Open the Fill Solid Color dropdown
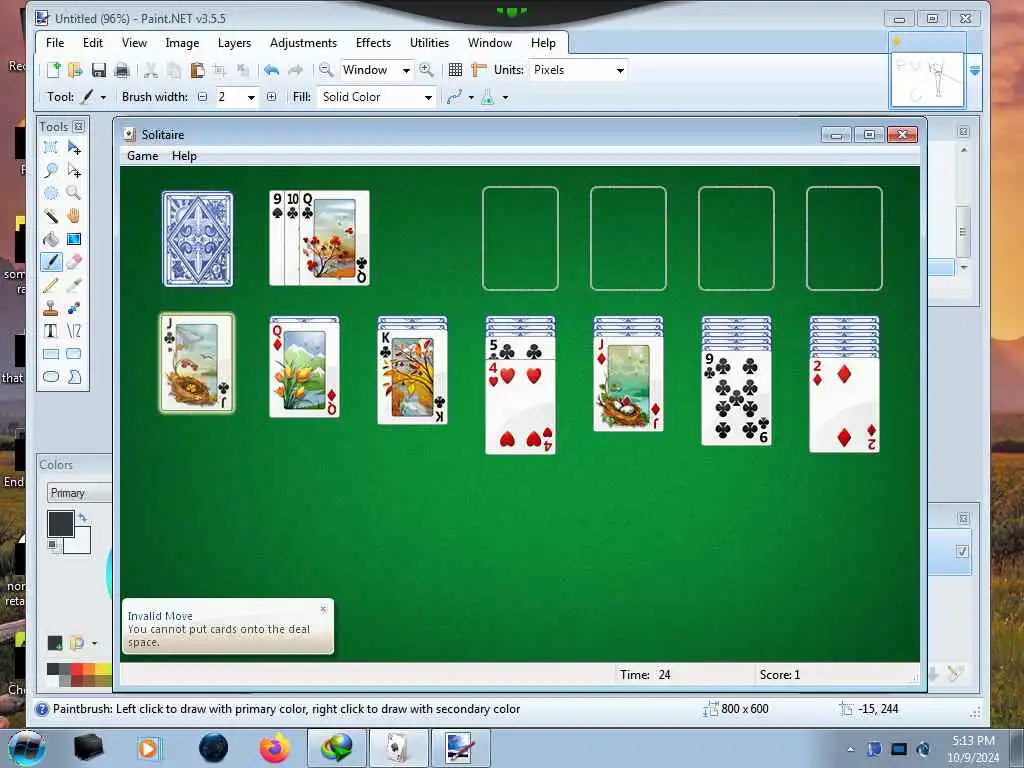1024x768 pixels. [x=376, y=97]
